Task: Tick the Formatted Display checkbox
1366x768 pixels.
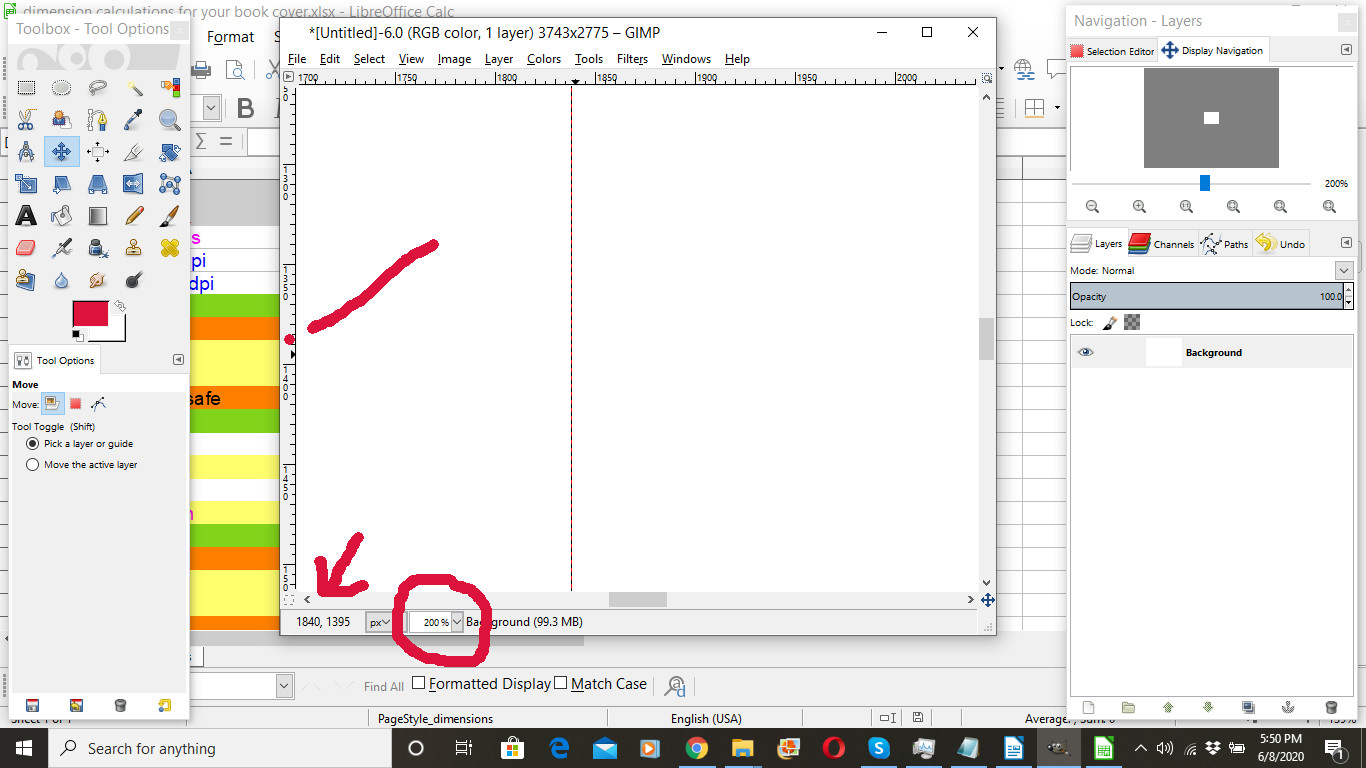Action: coord(419,683)
